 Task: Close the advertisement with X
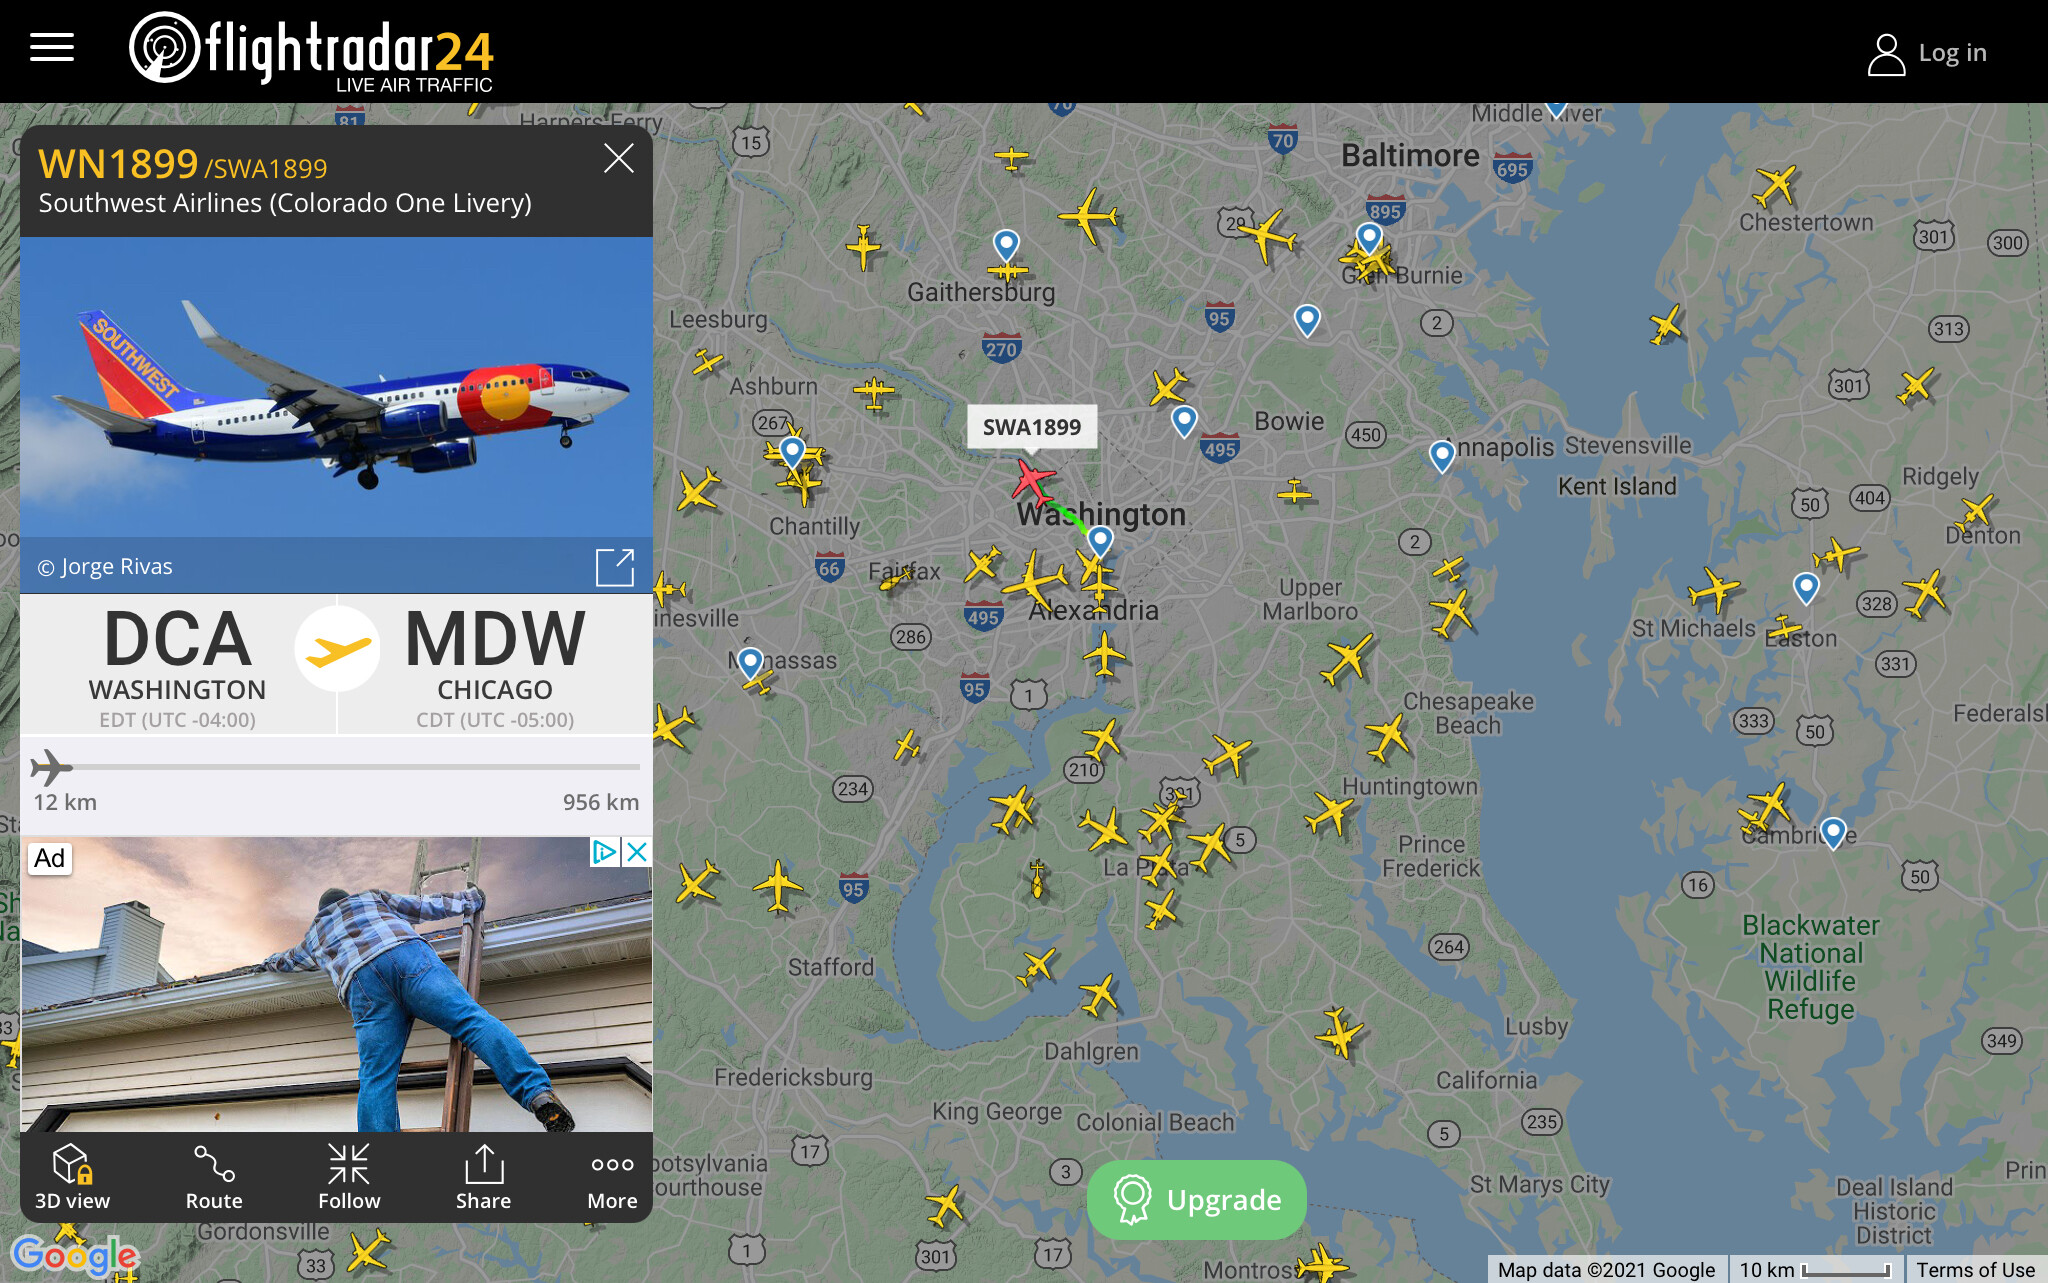pyautogui.click(x=637, y=852)
